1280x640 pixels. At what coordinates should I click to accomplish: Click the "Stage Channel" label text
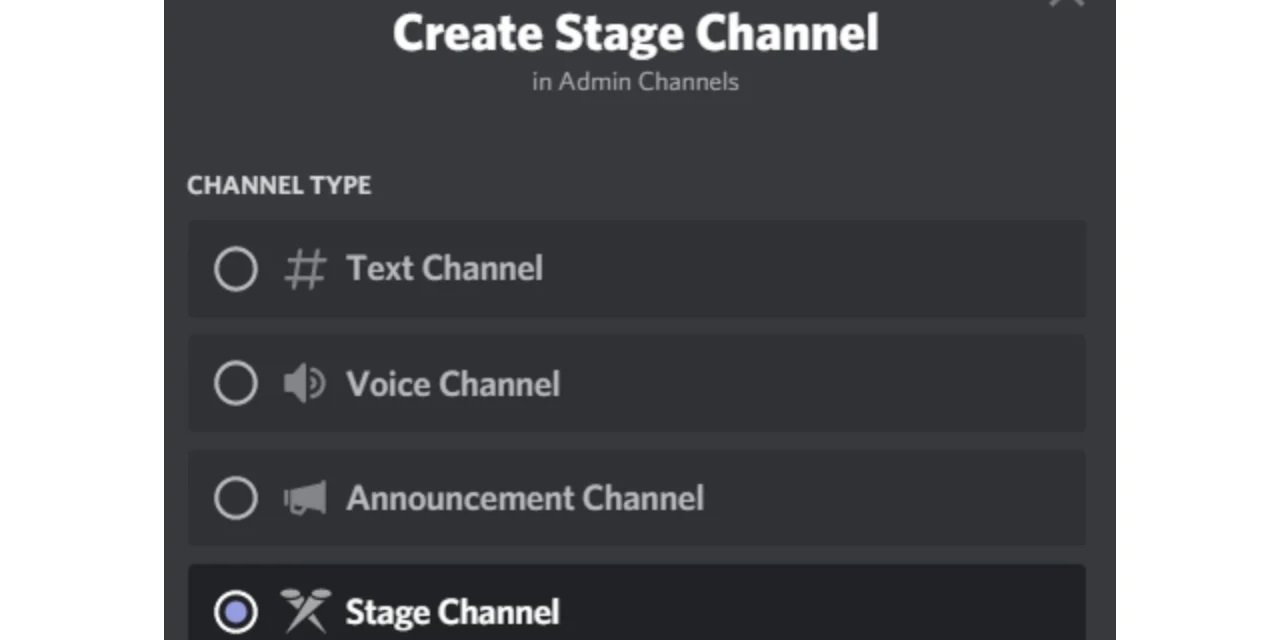point(452,612)
